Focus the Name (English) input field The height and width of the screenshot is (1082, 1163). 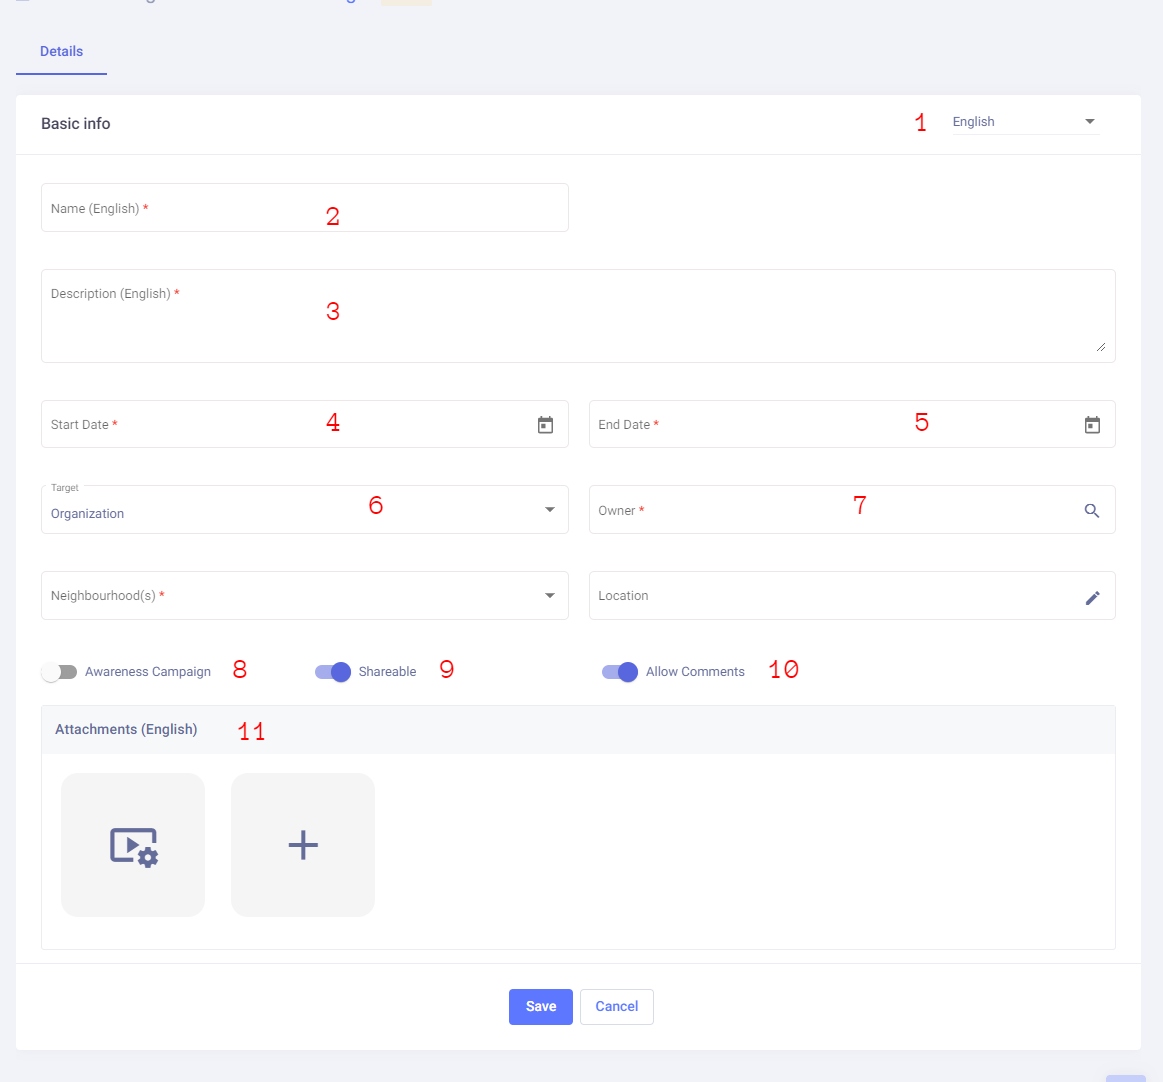click(x=304, y=208)
